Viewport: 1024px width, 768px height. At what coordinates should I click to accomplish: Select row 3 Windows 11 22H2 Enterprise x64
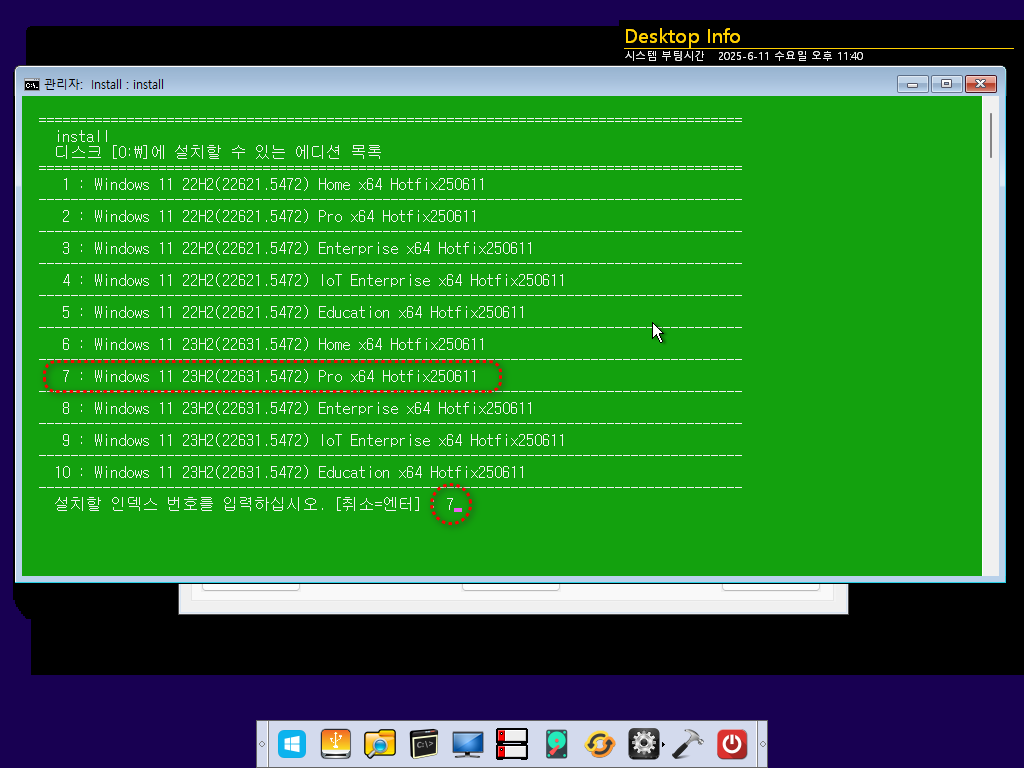tap(297, 249)
